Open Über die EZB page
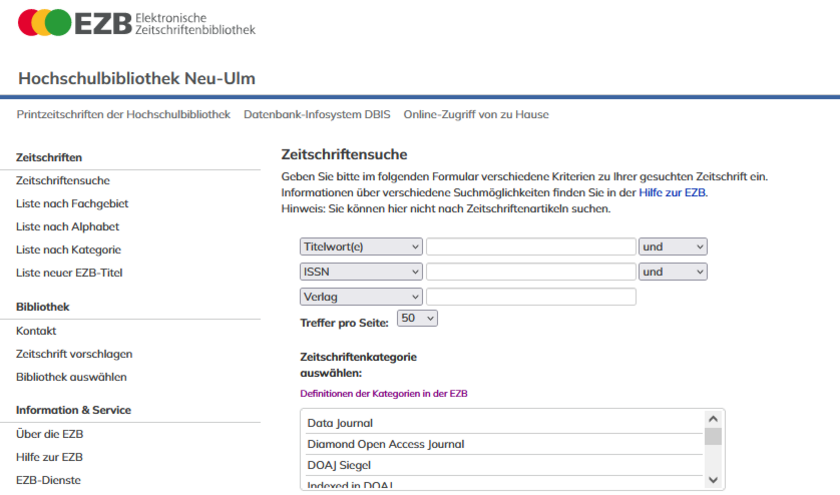This screenshot has height=495, width=840. coord(49,434)
